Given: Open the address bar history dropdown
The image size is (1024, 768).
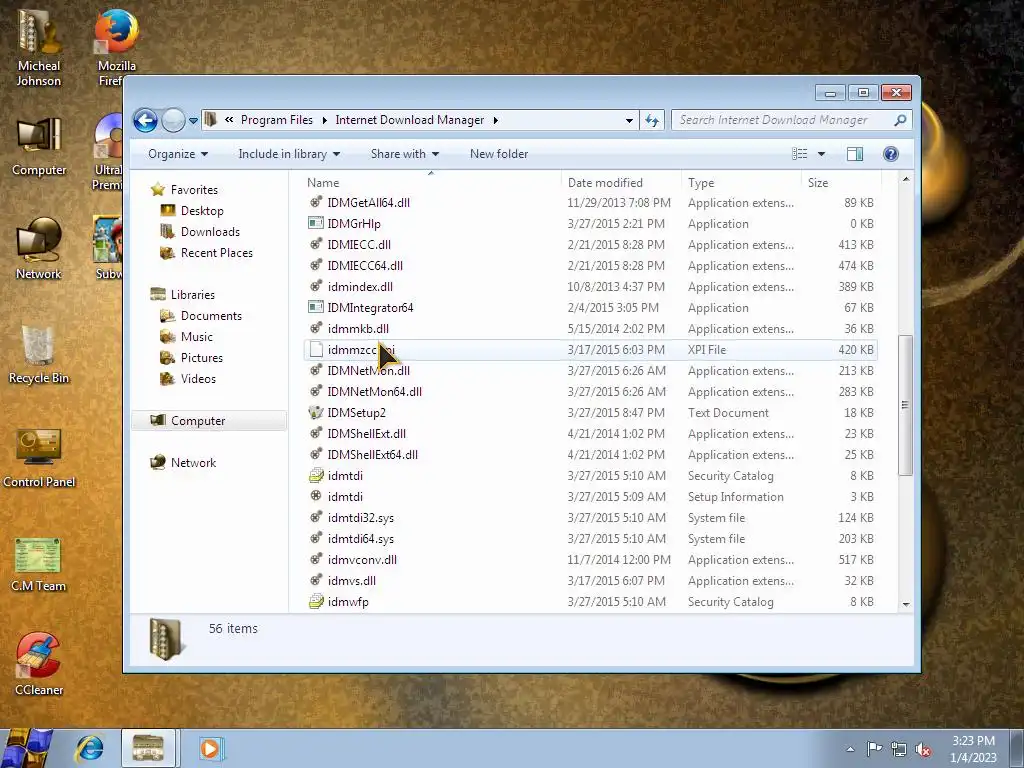Looking at the screenshot, I should coord(629,120).
